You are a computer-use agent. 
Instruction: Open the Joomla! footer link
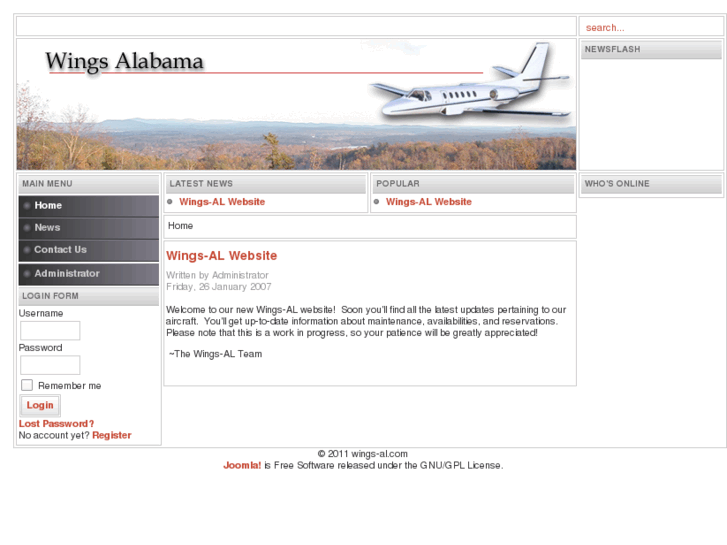(x=242, y=465)
